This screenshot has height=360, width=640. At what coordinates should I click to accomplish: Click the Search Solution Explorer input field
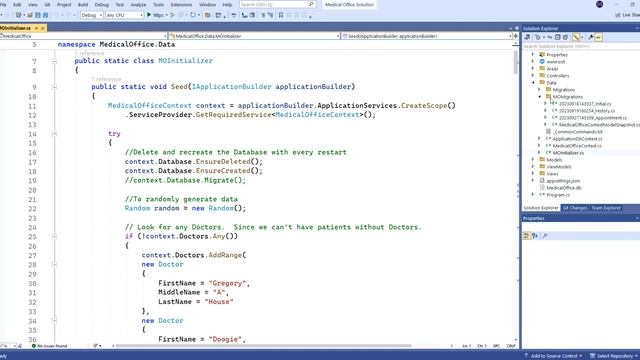[x=581, y=46]
